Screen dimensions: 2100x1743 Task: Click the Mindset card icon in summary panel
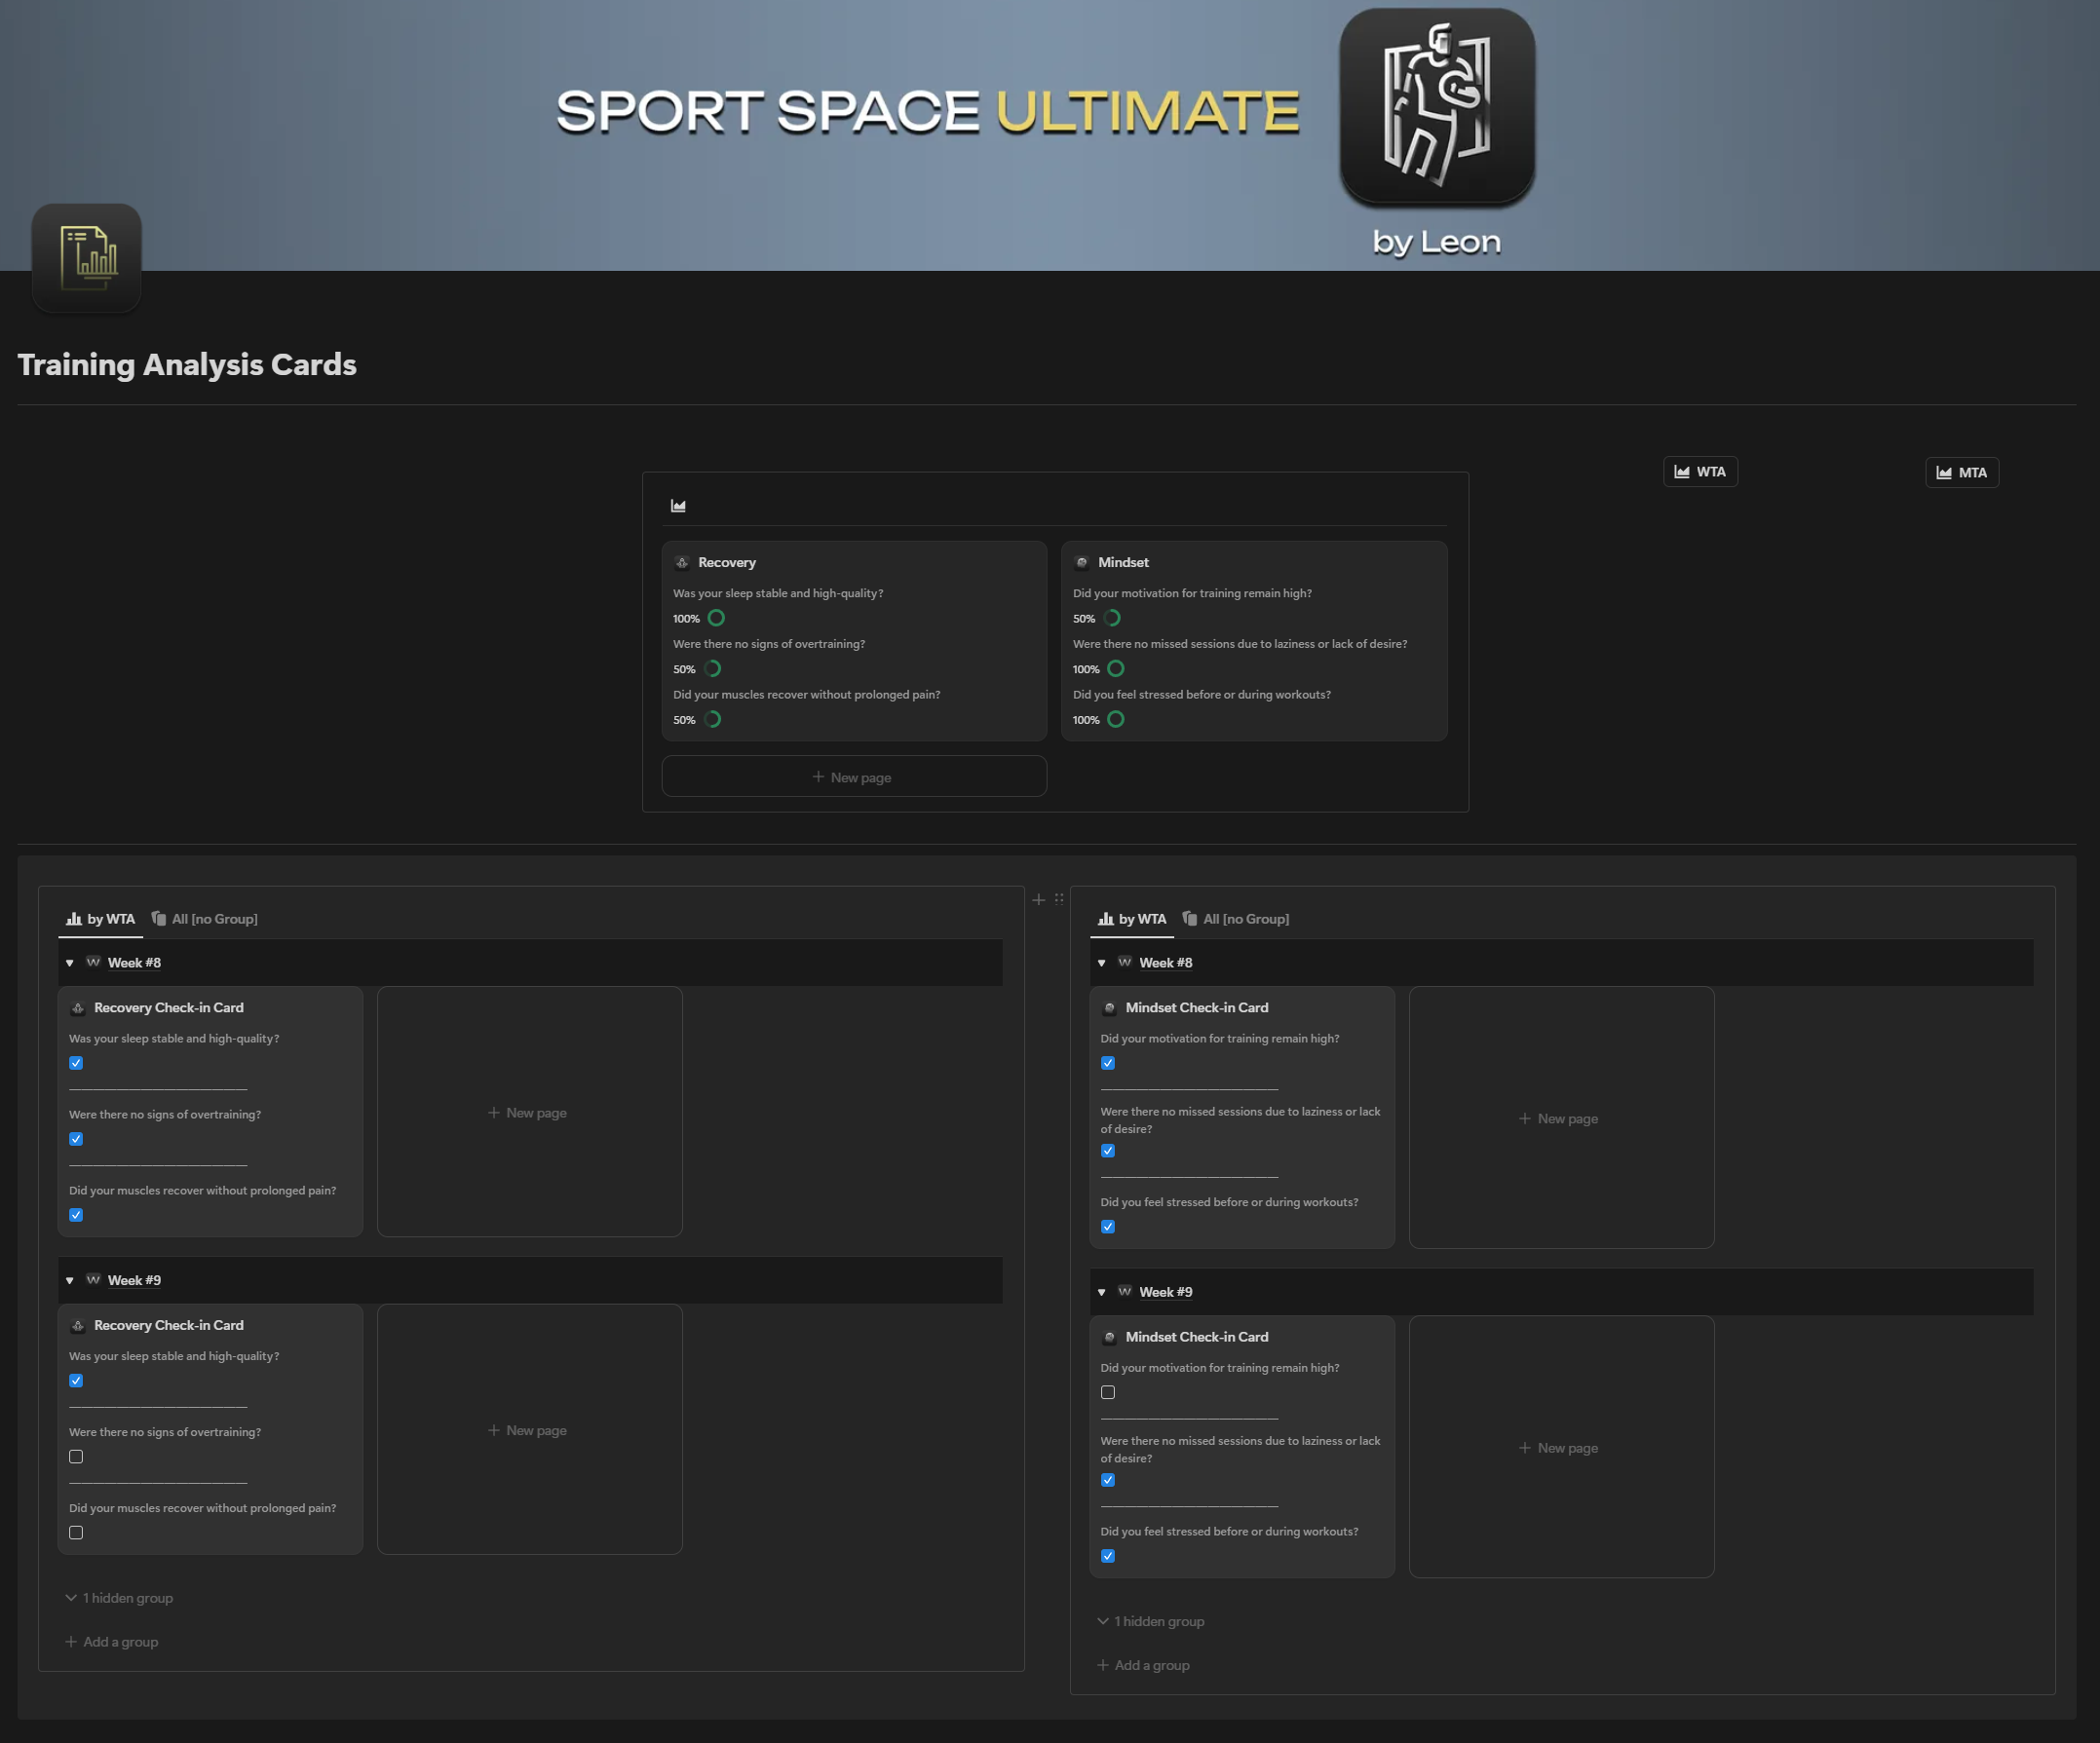tap(1081, 563)
